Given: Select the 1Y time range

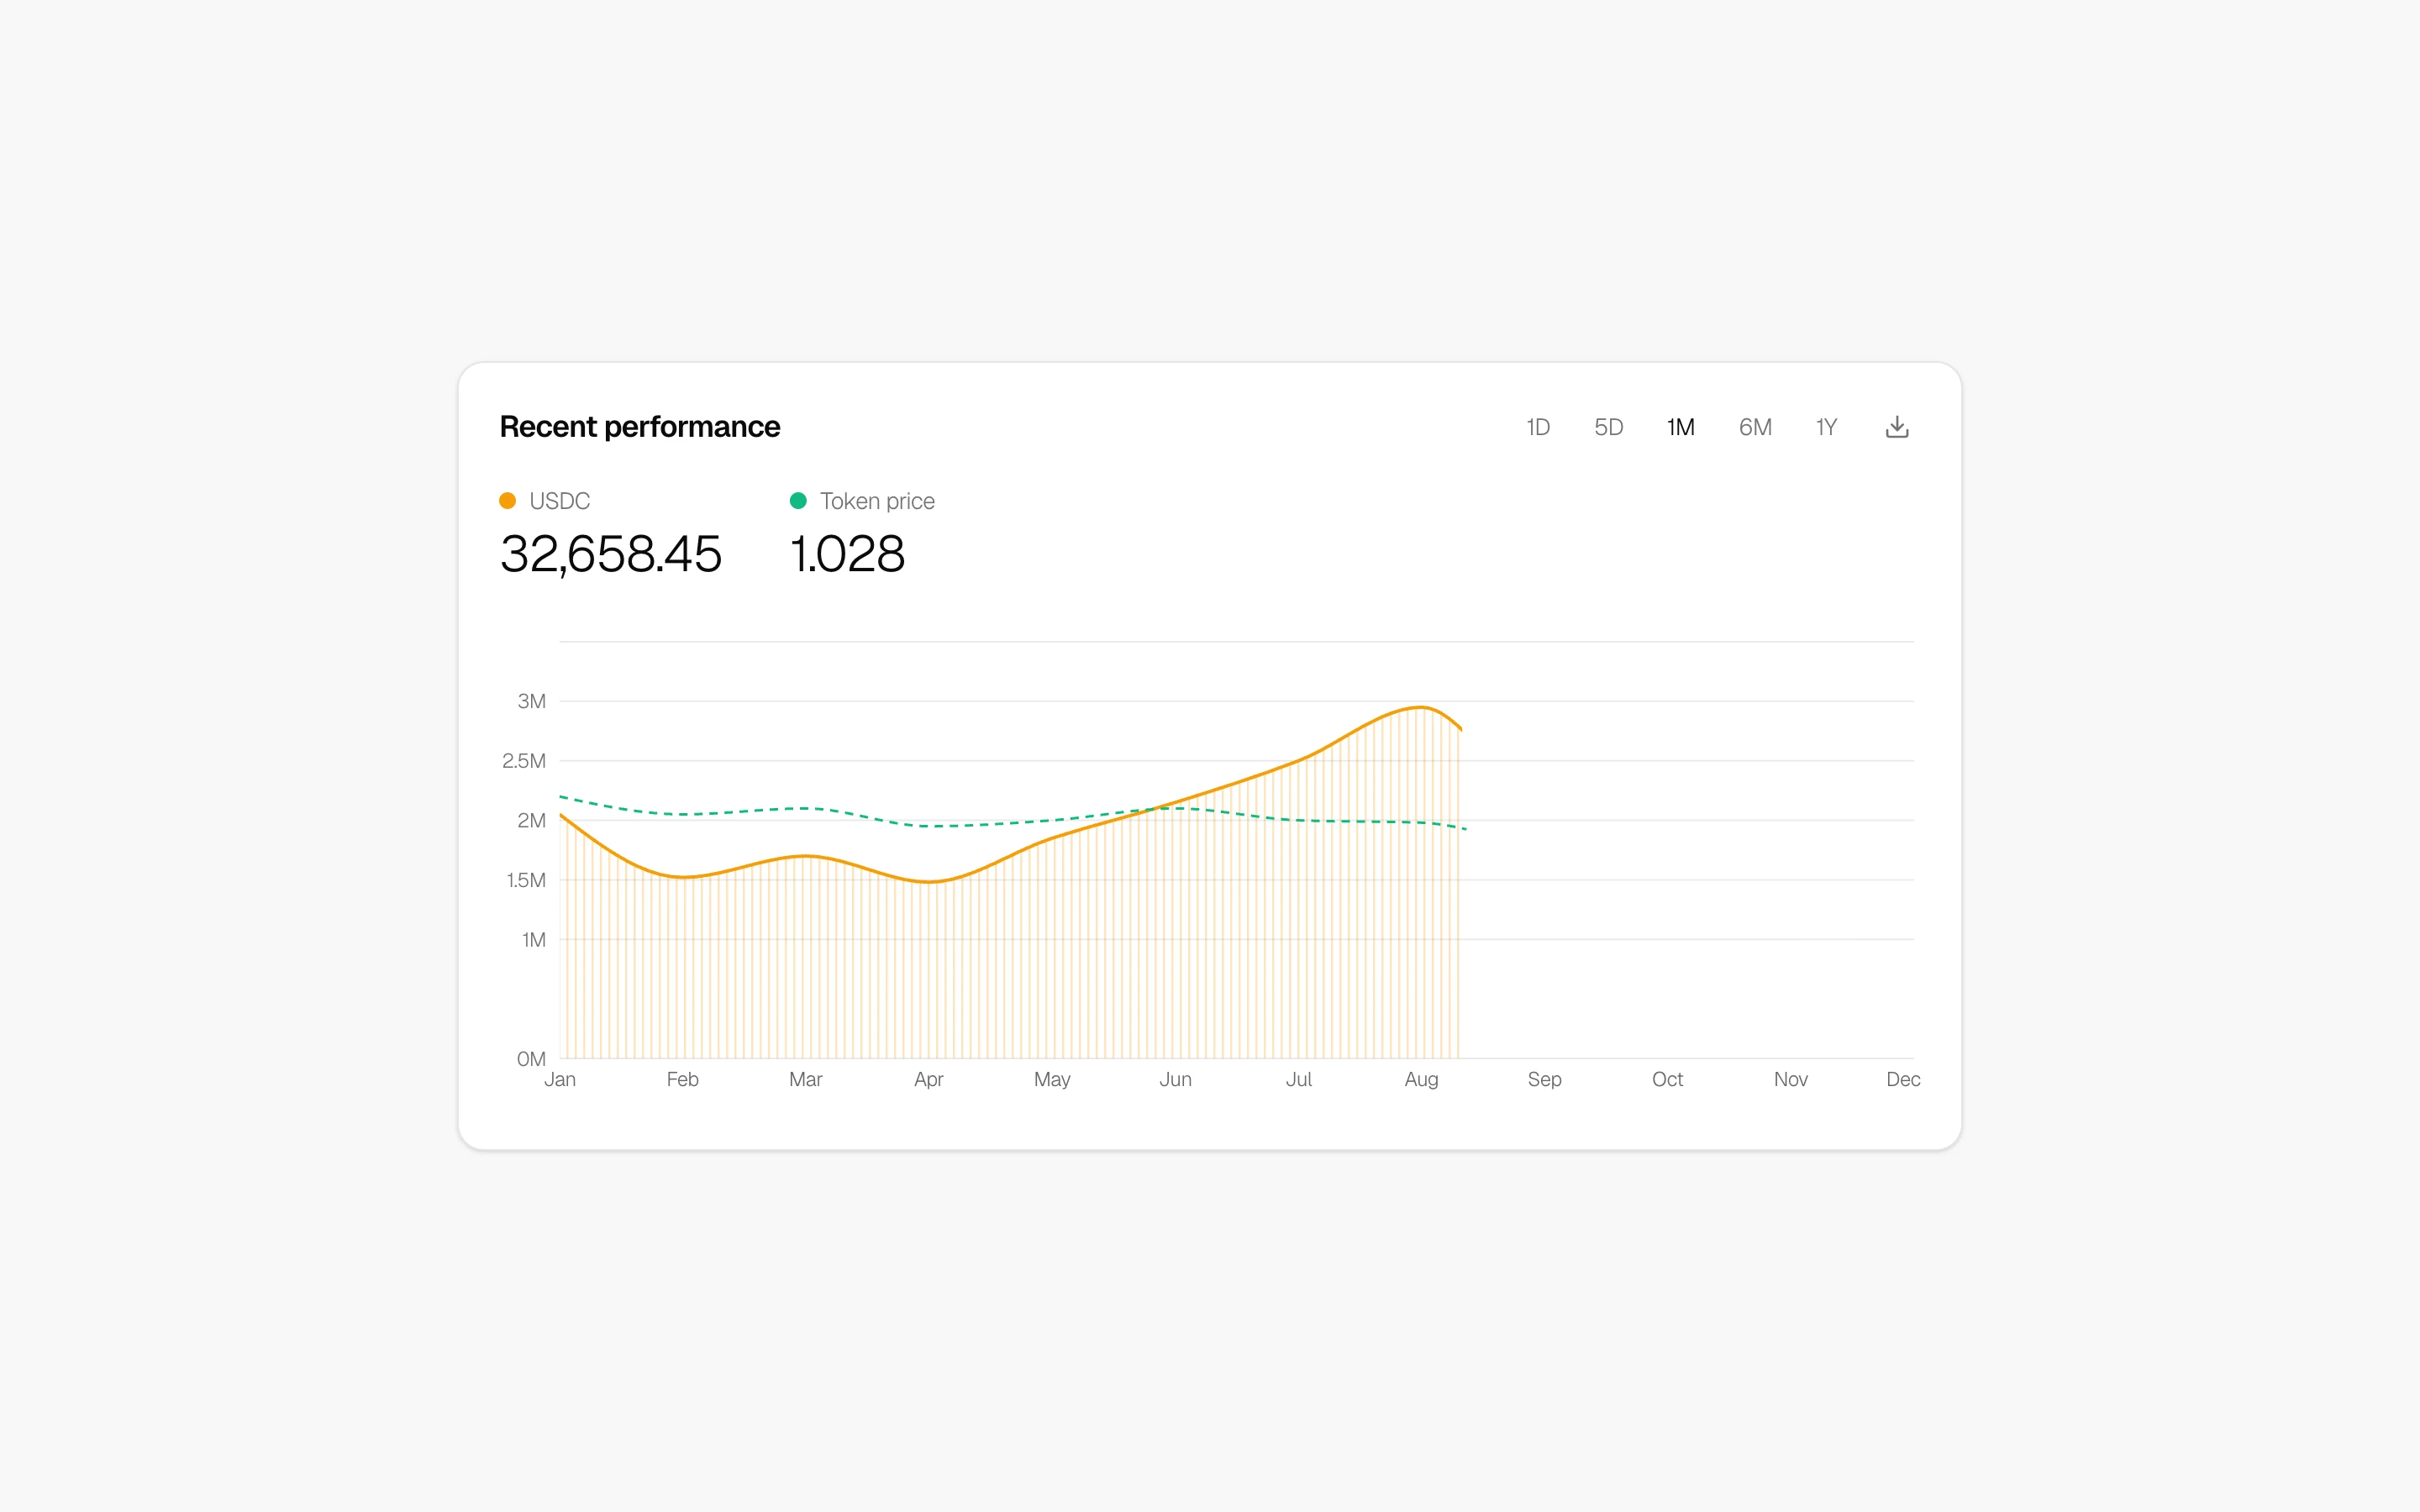Looking at the screenshot, I should (x=1826, y=426).
